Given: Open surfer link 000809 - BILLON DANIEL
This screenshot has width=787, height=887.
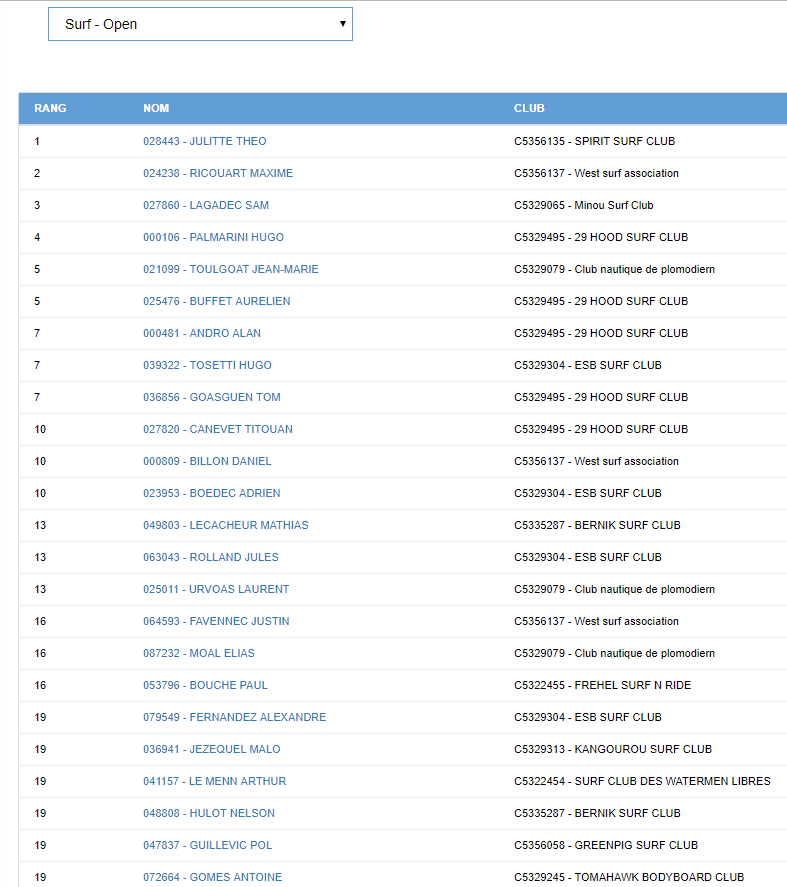Looking at the screenshot, I should [x=207, y=460].
